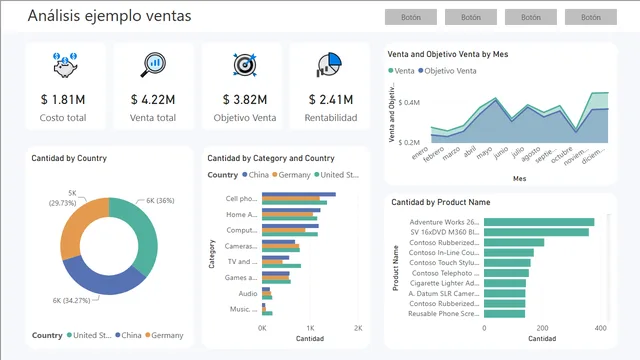Click the $ 0.4M axis value
This screenshot has height=360, width=640.
(409, 102)
